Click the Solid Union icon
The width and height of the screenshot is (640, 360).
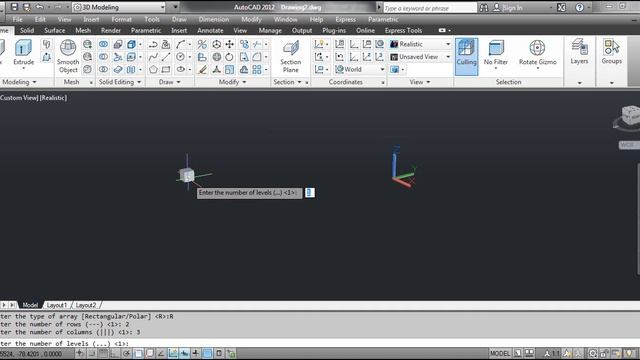coord(104,44)
